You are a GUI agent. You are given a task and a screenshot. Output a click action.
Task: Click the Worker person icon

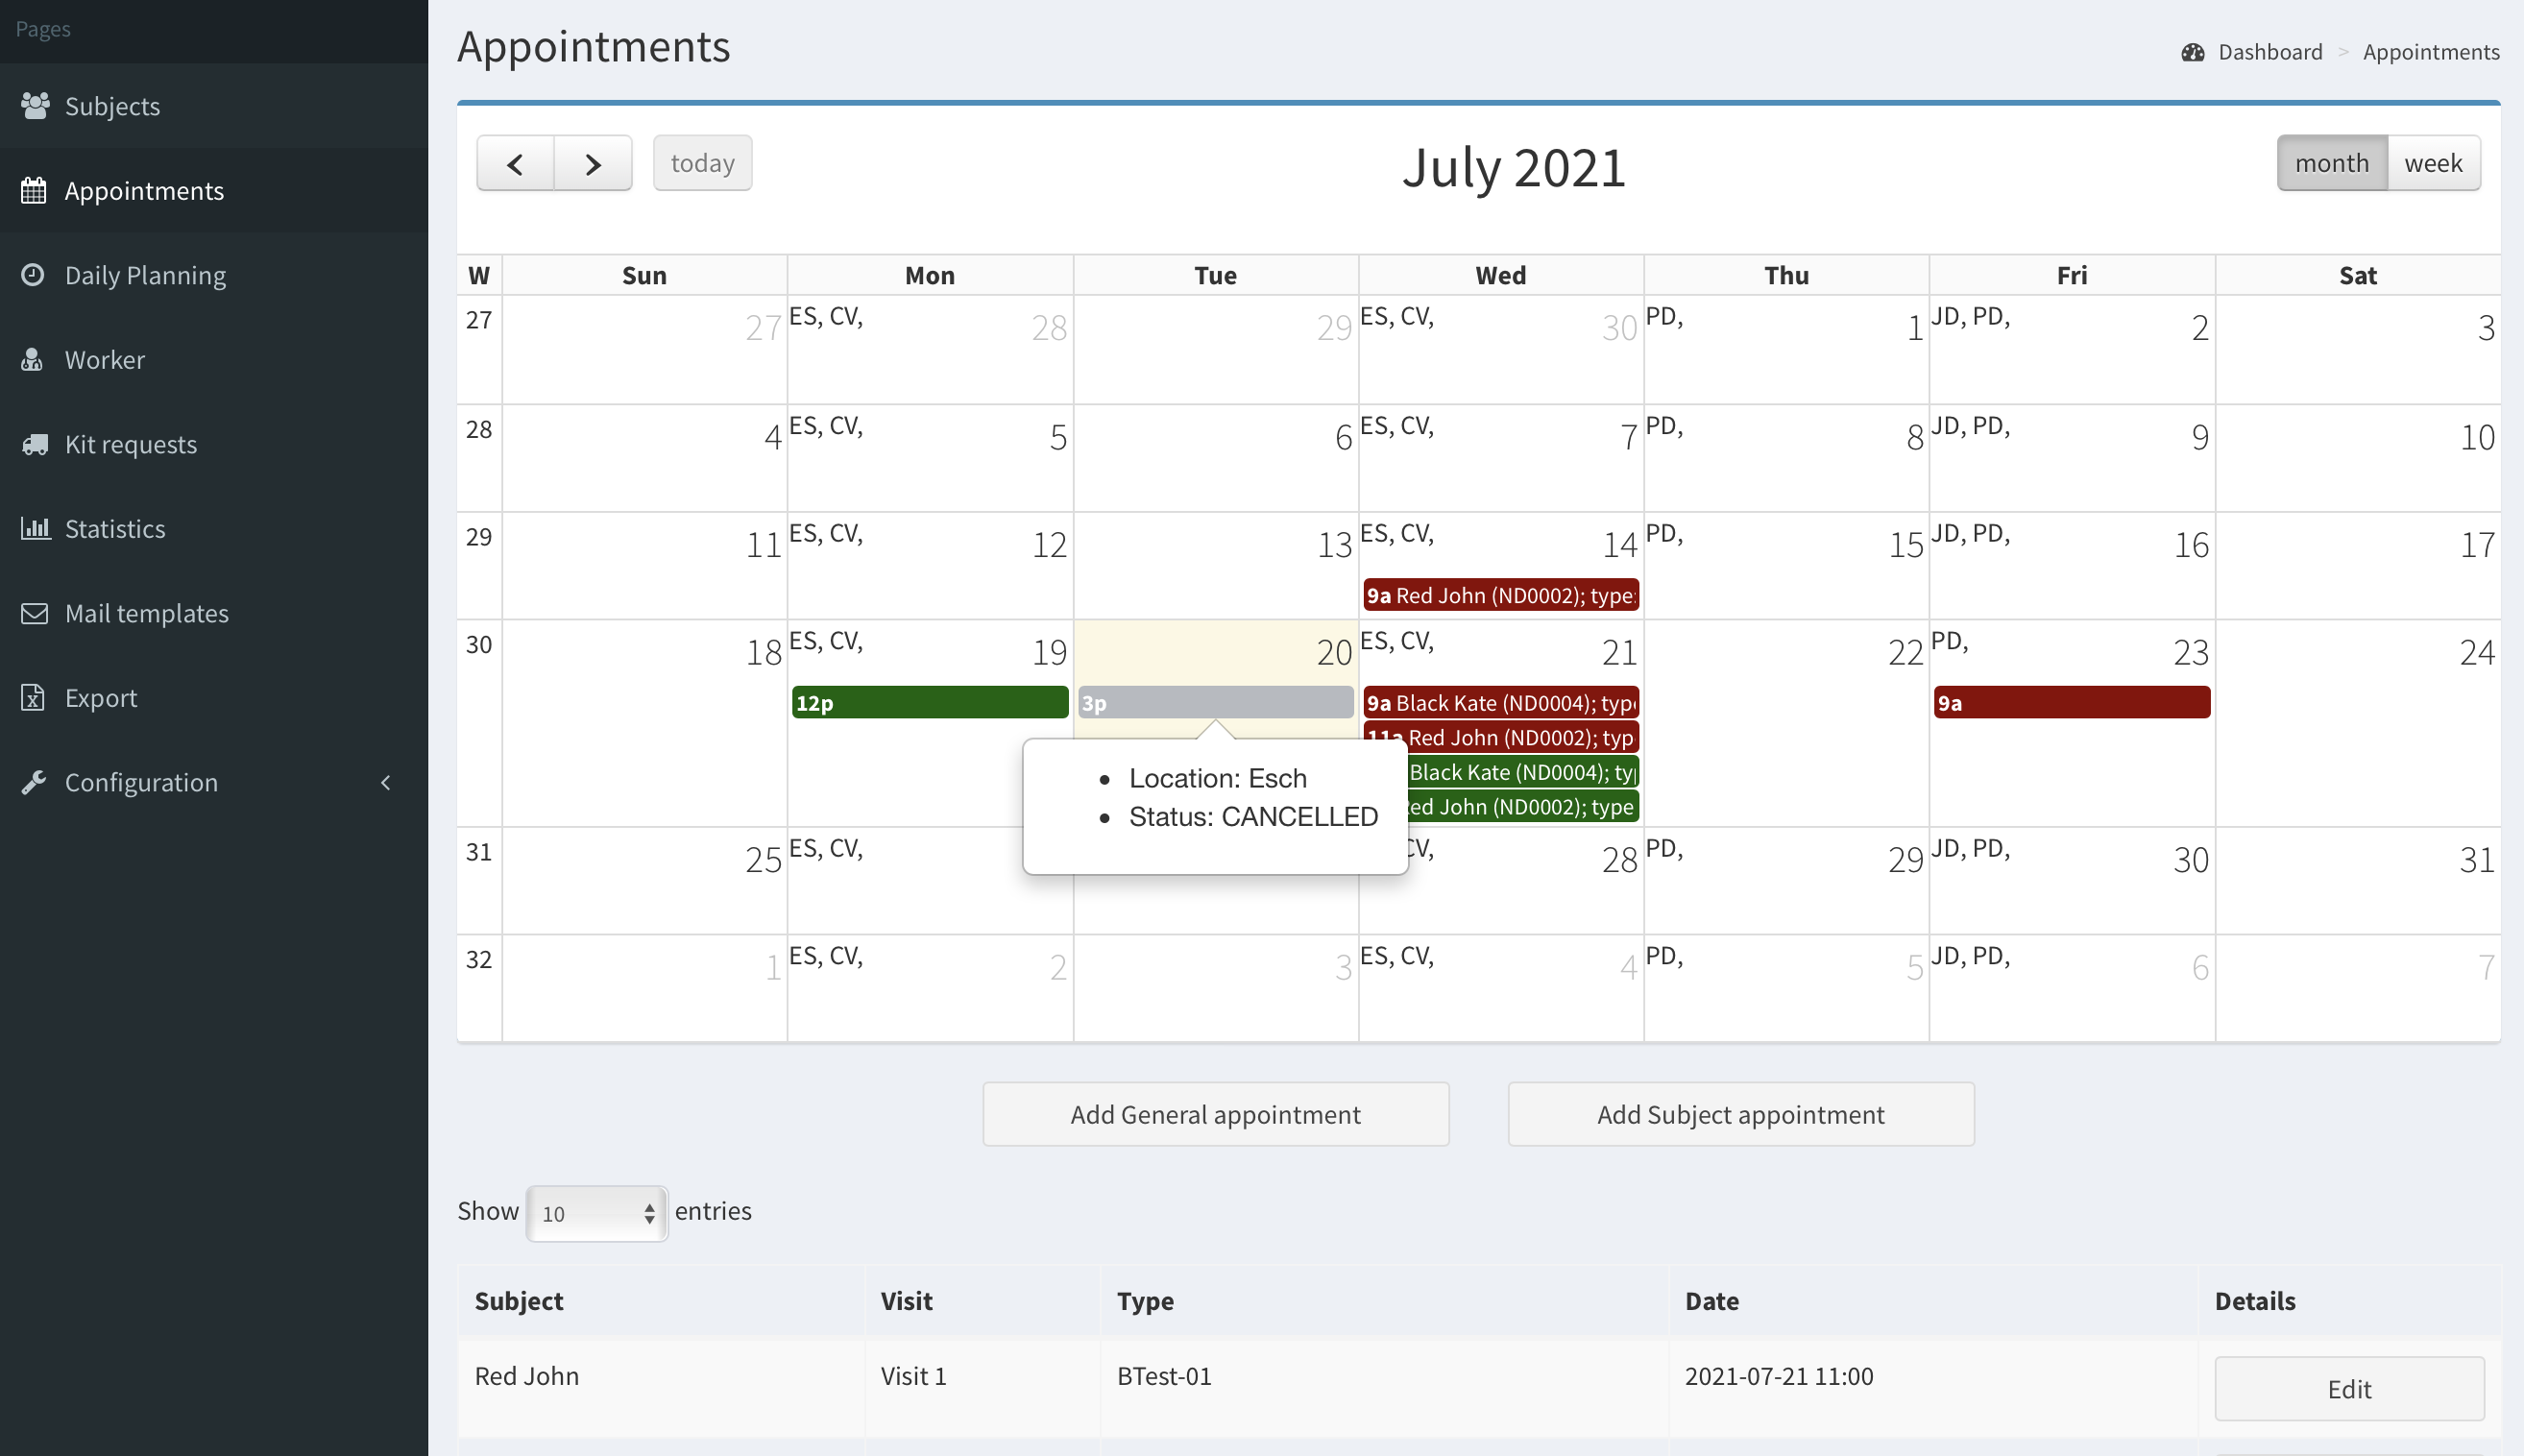[32, 359]
